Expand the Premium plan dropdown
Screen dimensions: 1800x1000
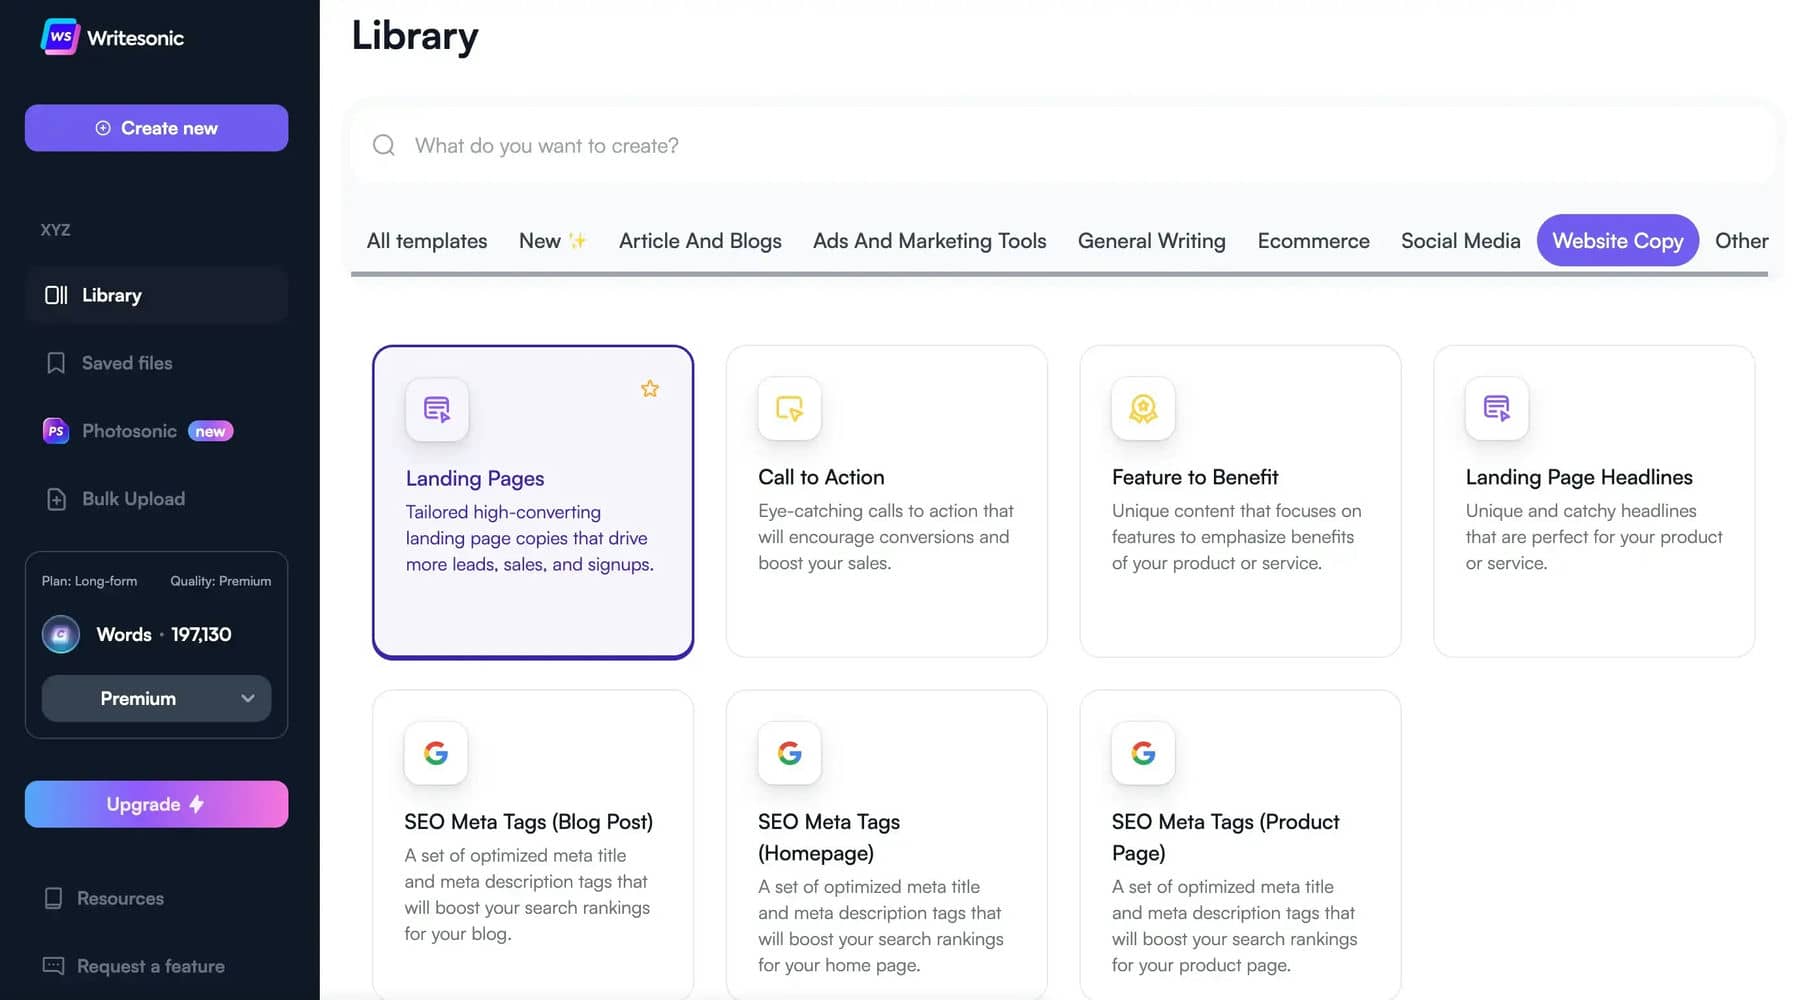(x=155, y=698)
